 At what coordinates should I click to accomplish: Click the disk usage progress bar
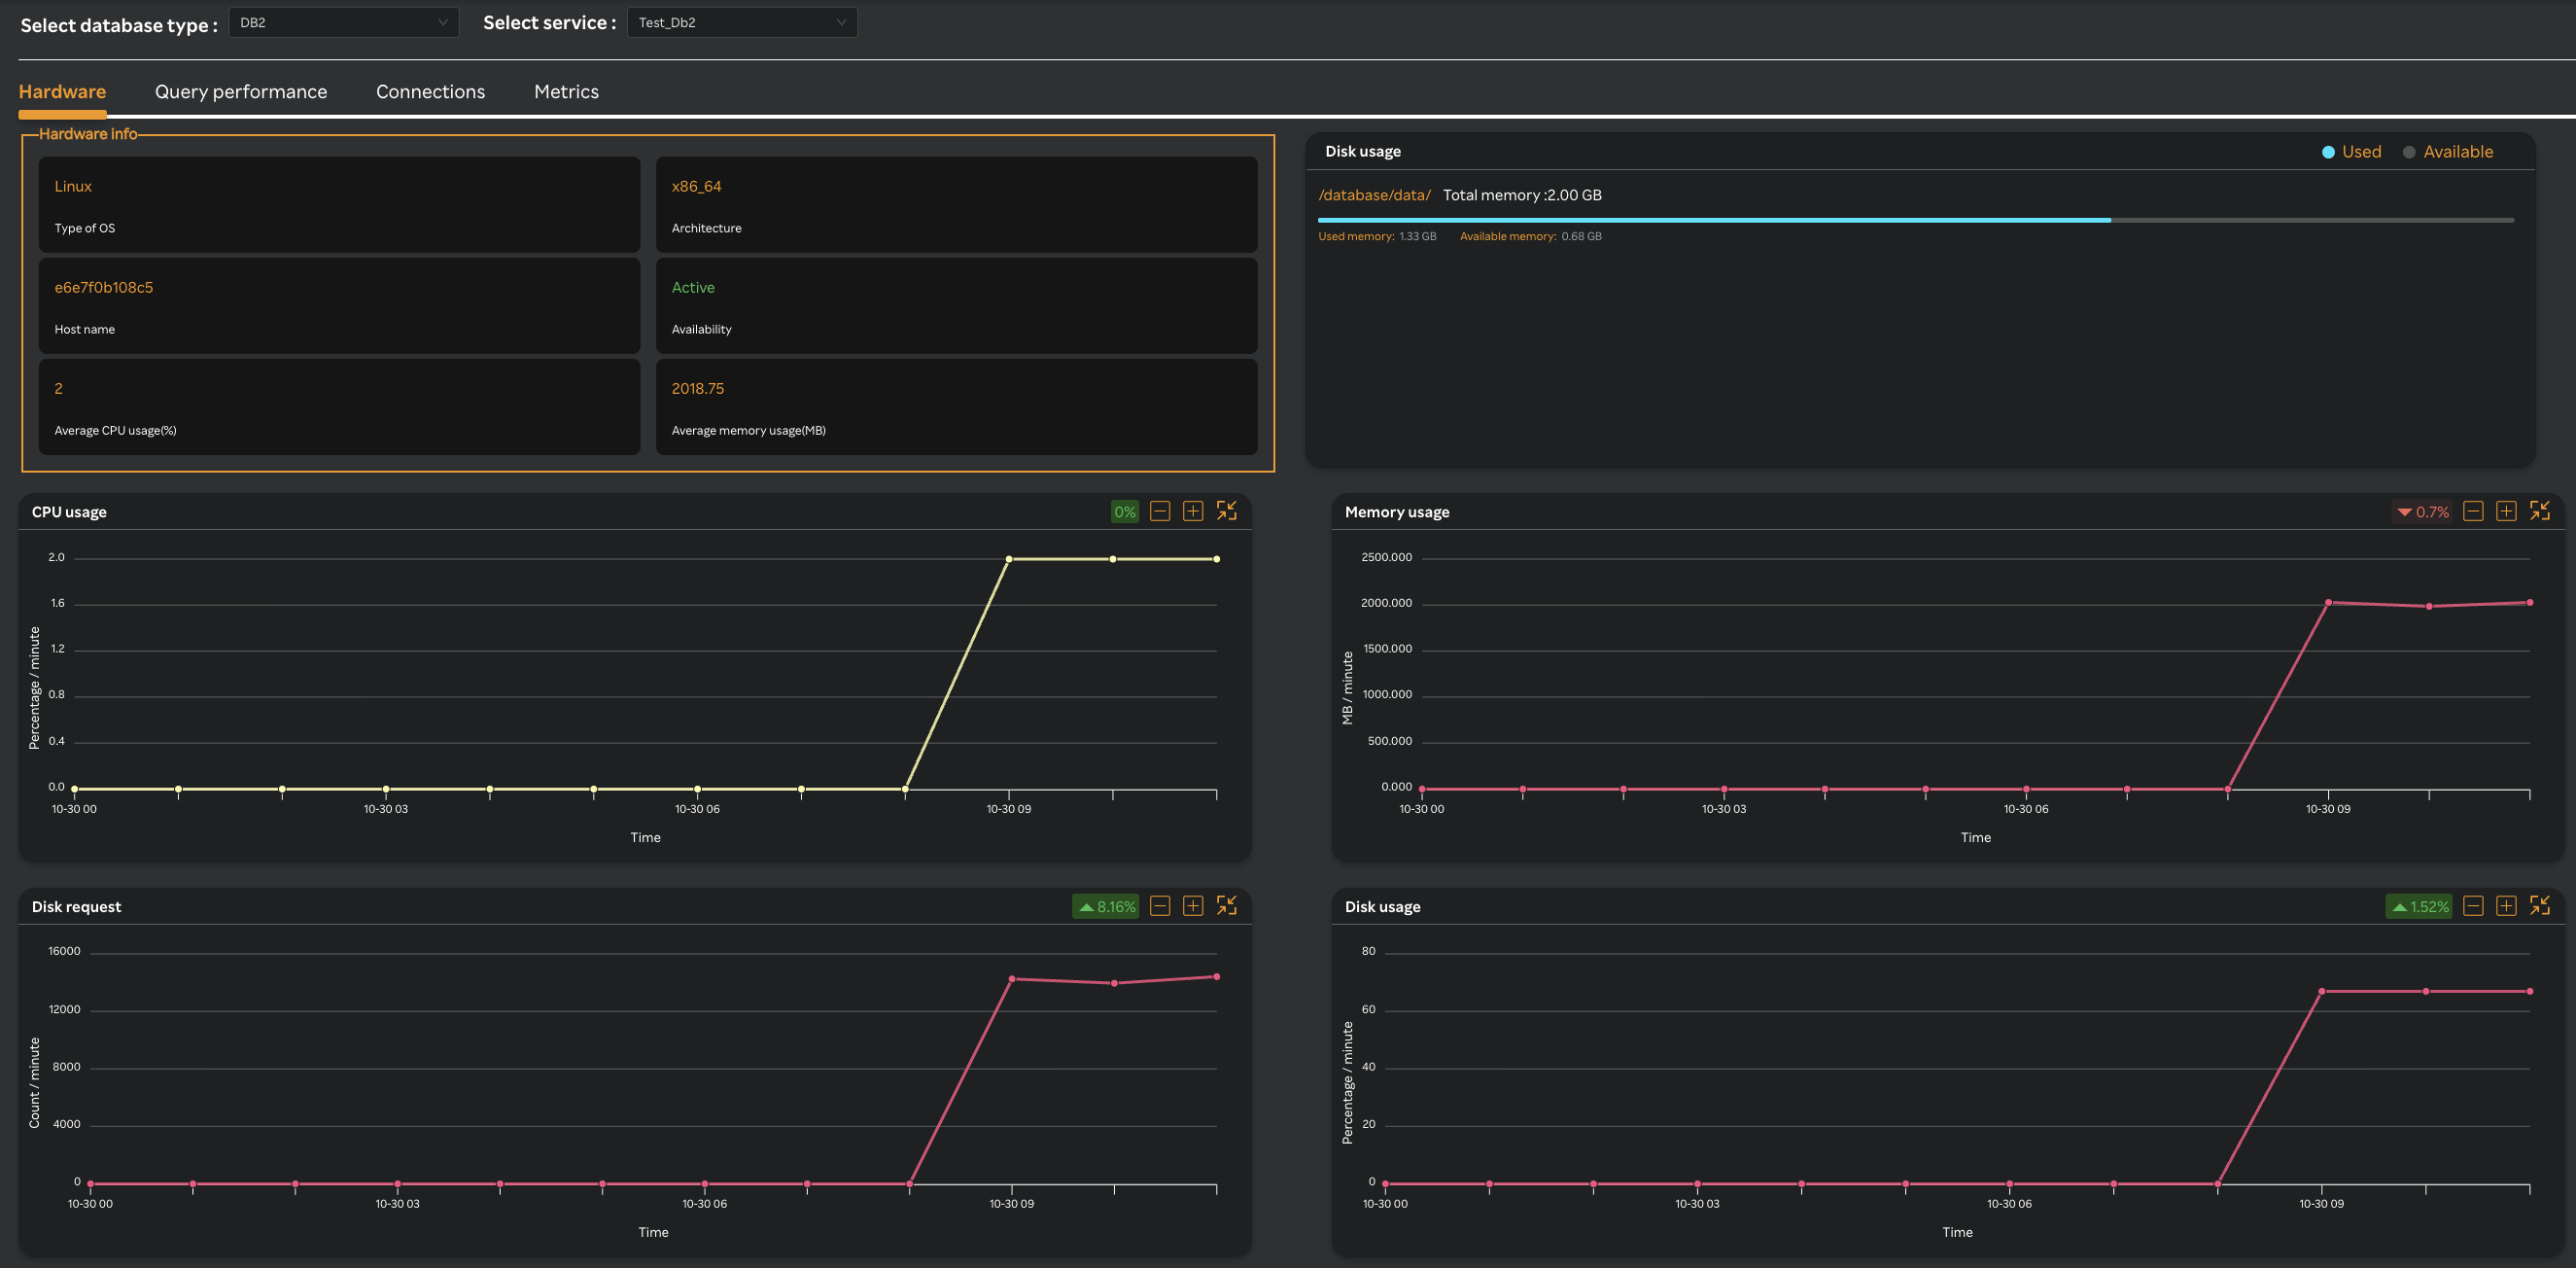(x=1915, y=220)
